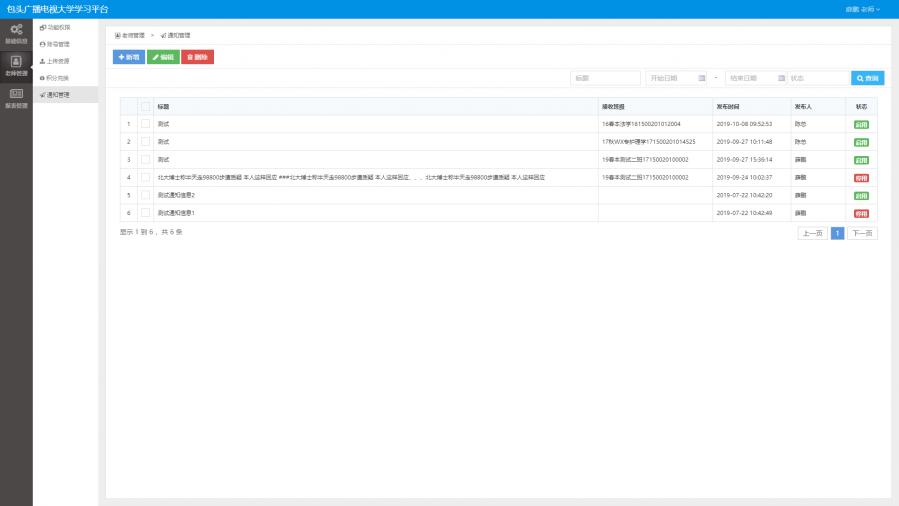Image resolution: width=899 pixels, height=506 pixels.
Task: Click the 查询 search button
Action: click(867, 78)
